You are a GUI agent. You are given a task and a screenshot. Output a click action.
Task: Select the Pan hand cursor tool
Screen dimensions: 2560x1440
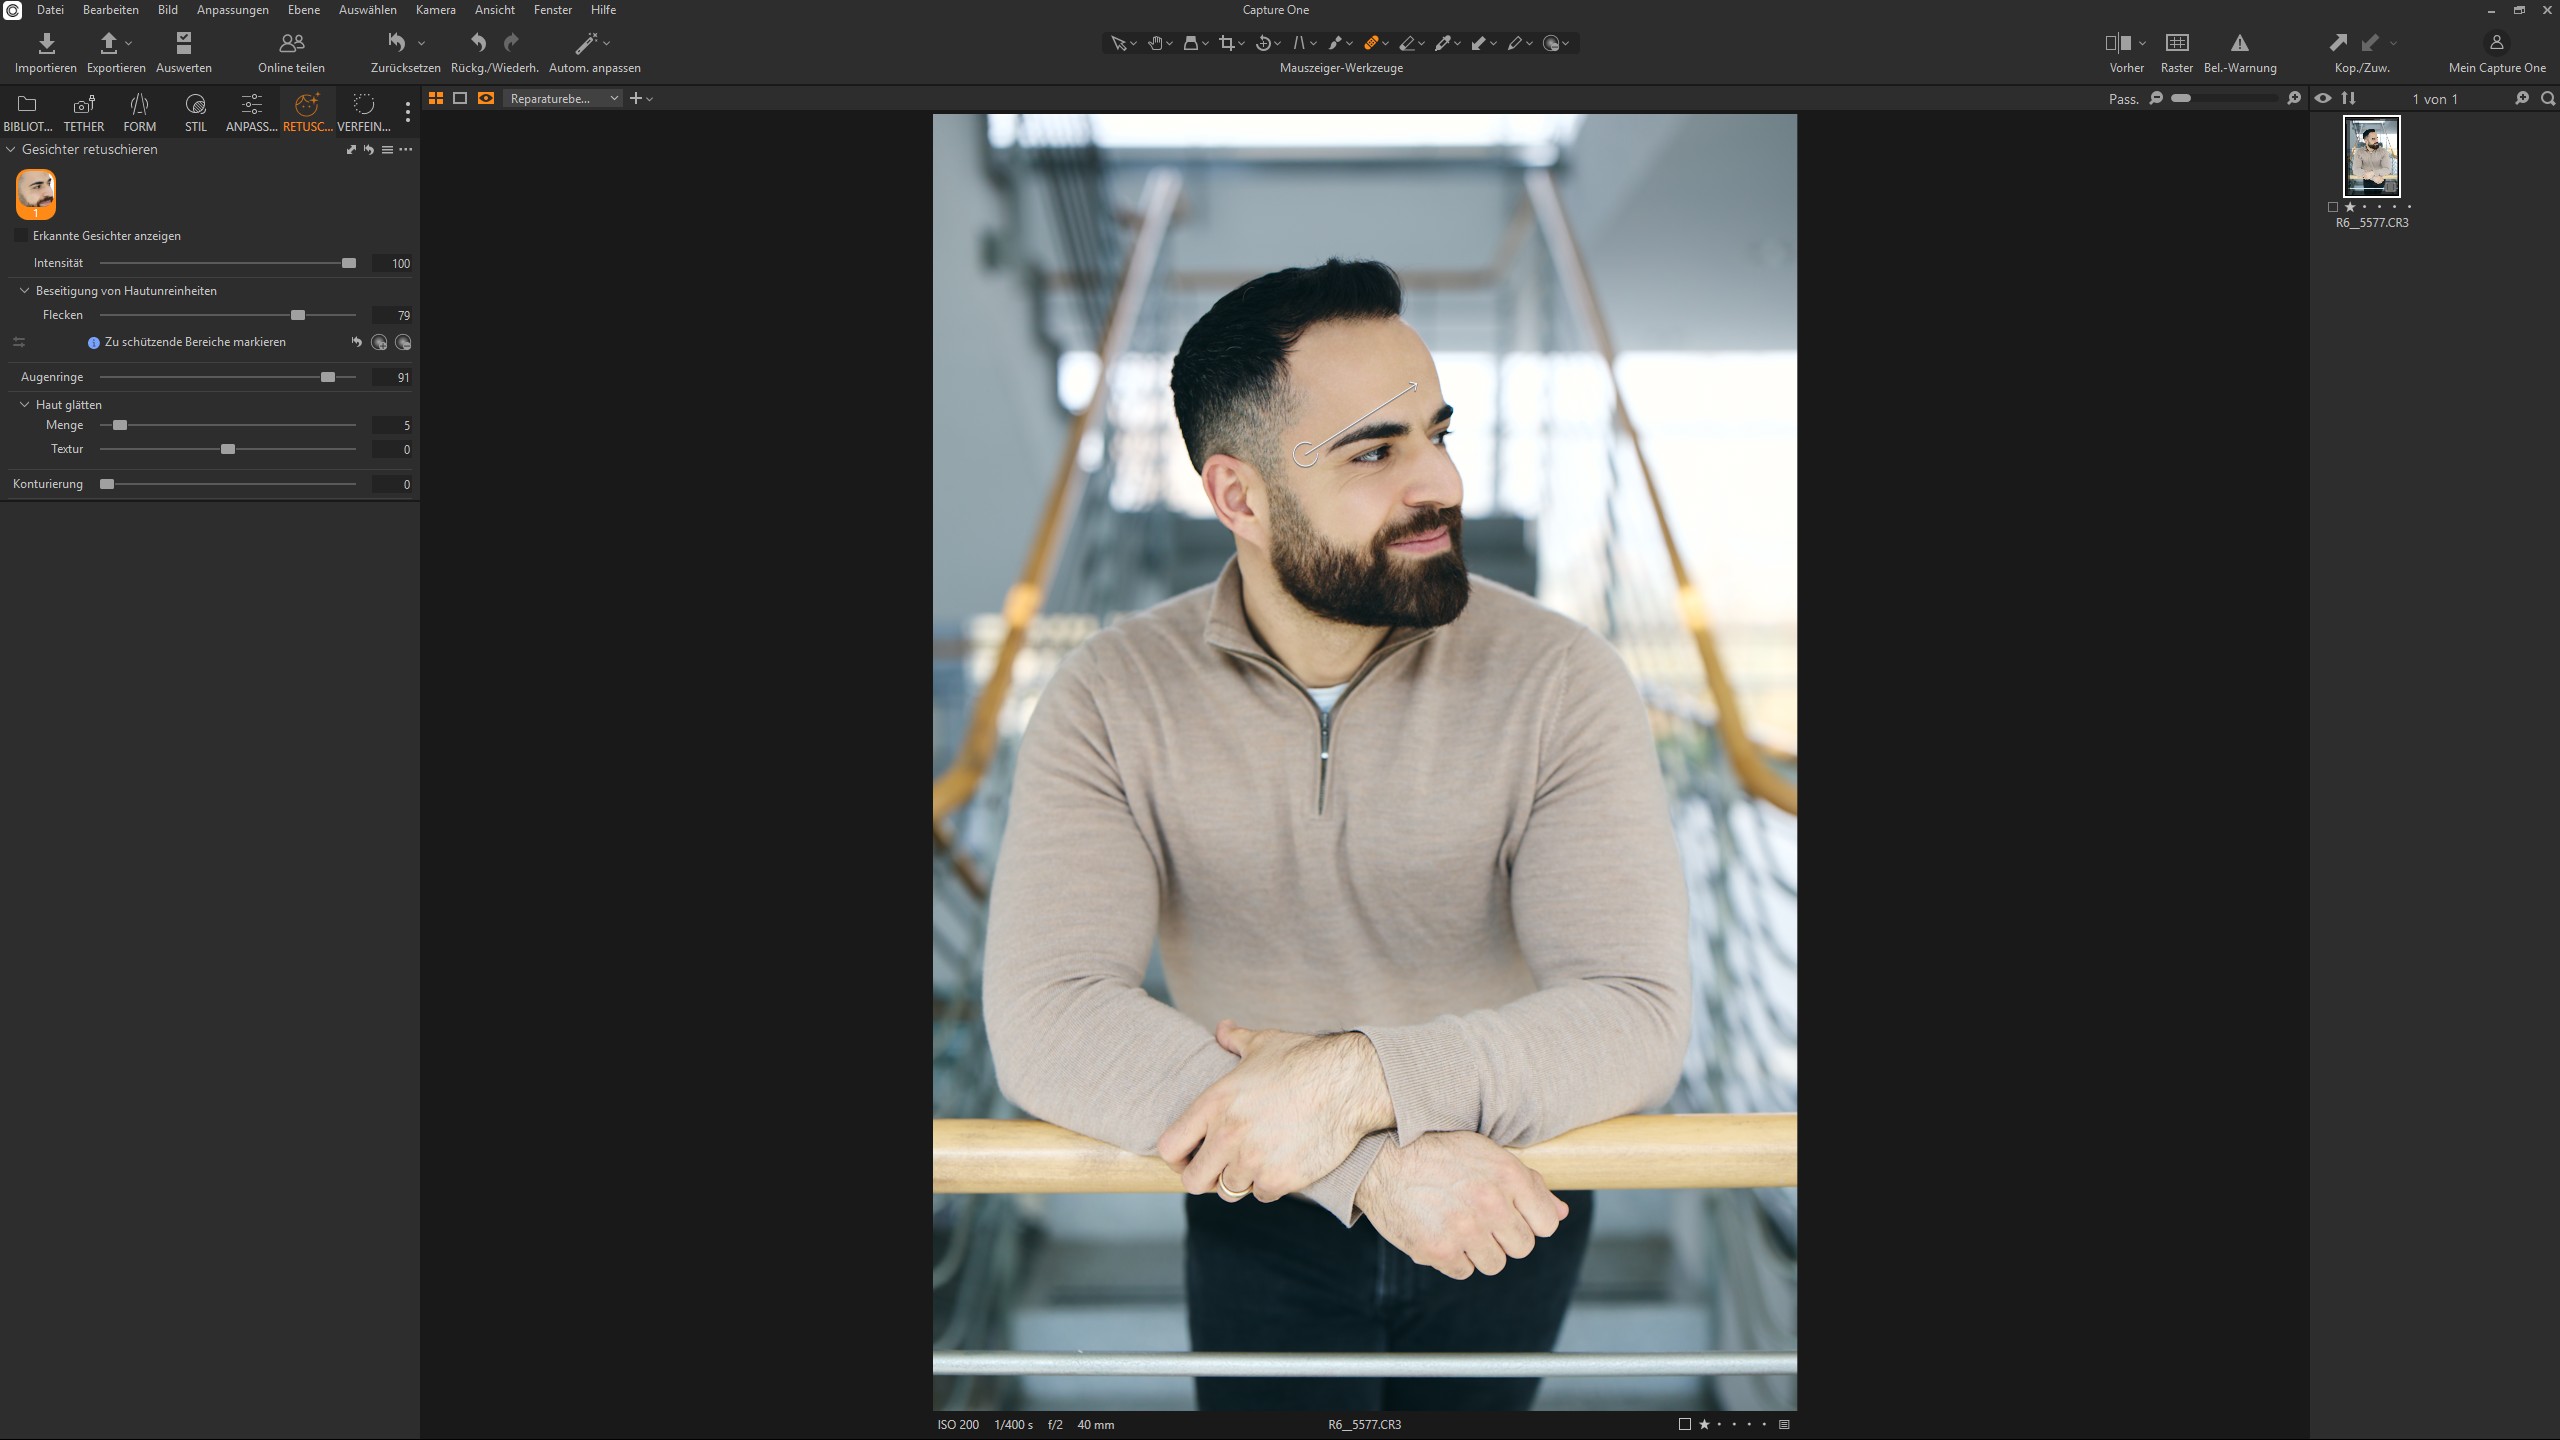1155,43
